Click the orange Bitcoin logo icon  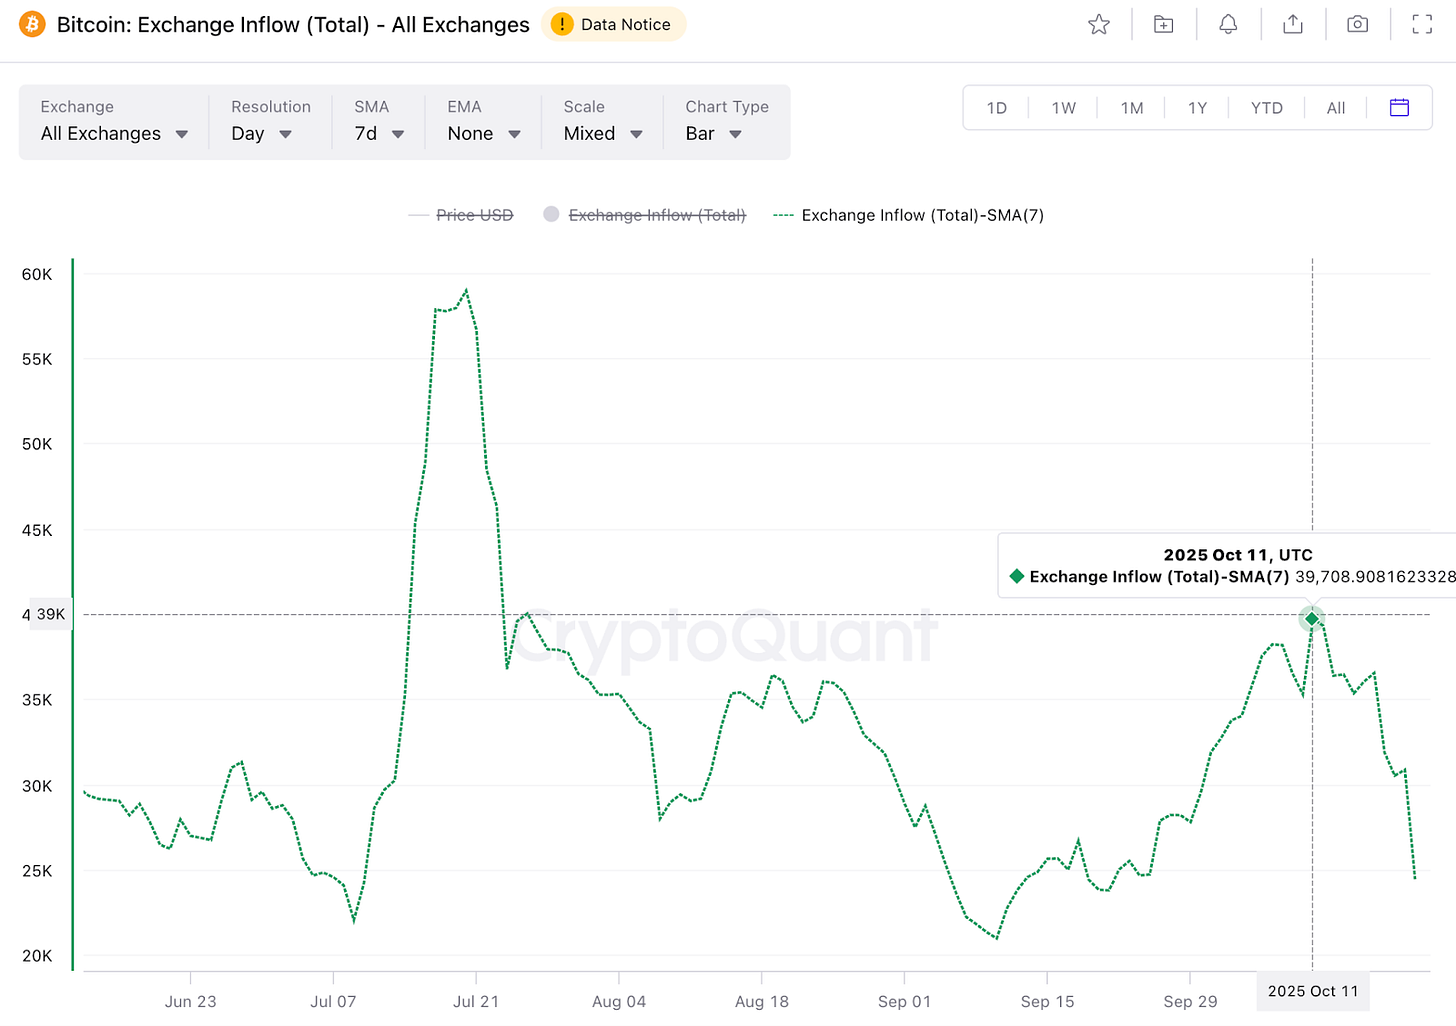point(32,24)
